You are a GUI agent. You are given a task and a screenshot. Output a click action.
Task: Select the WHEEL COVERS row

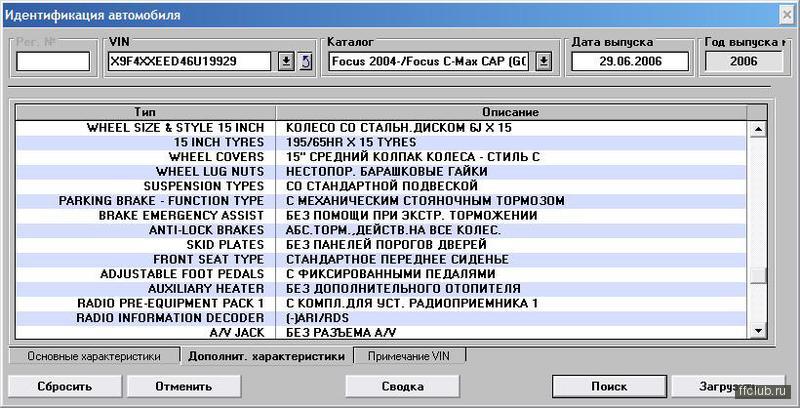click(x=381, y=157)
